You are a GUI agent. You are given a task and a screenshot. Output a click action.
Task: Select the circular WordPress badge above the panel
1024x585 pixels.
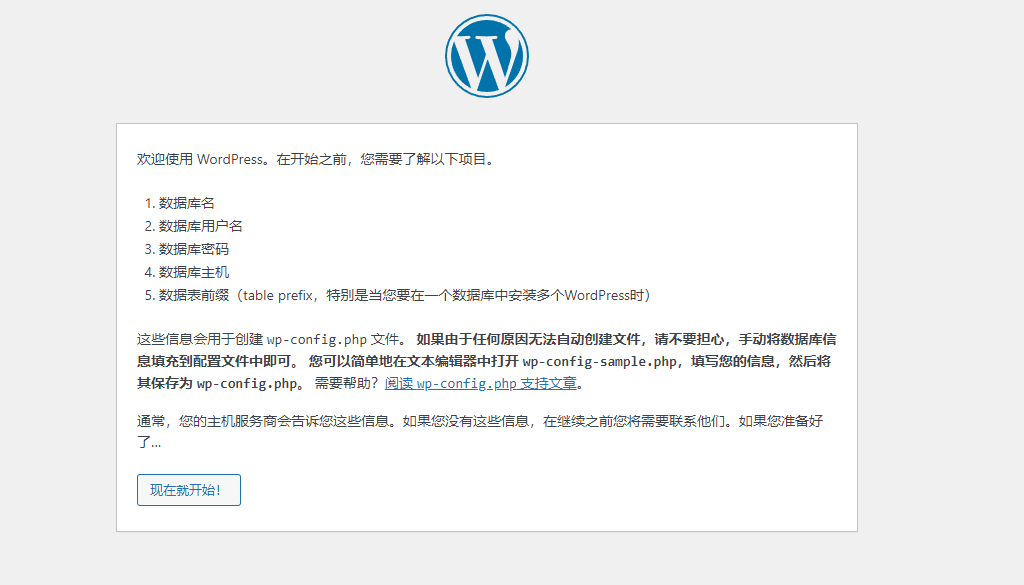[x=486, y=55]
